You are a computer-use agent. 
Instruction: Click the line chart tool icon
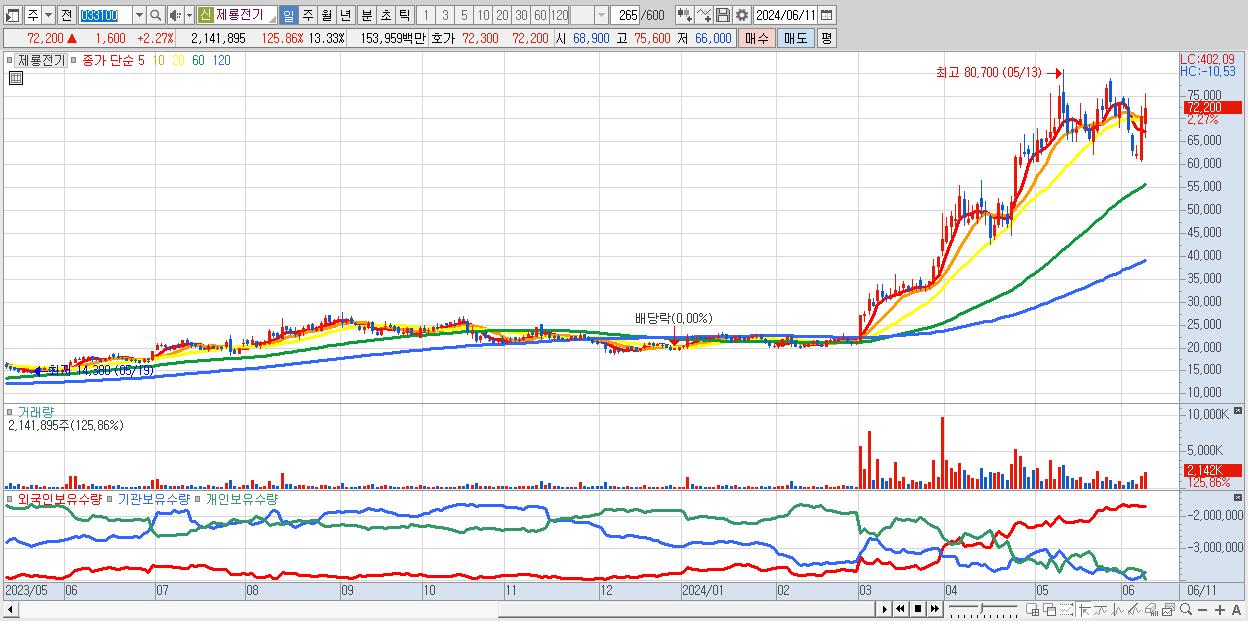pos(705,15)
